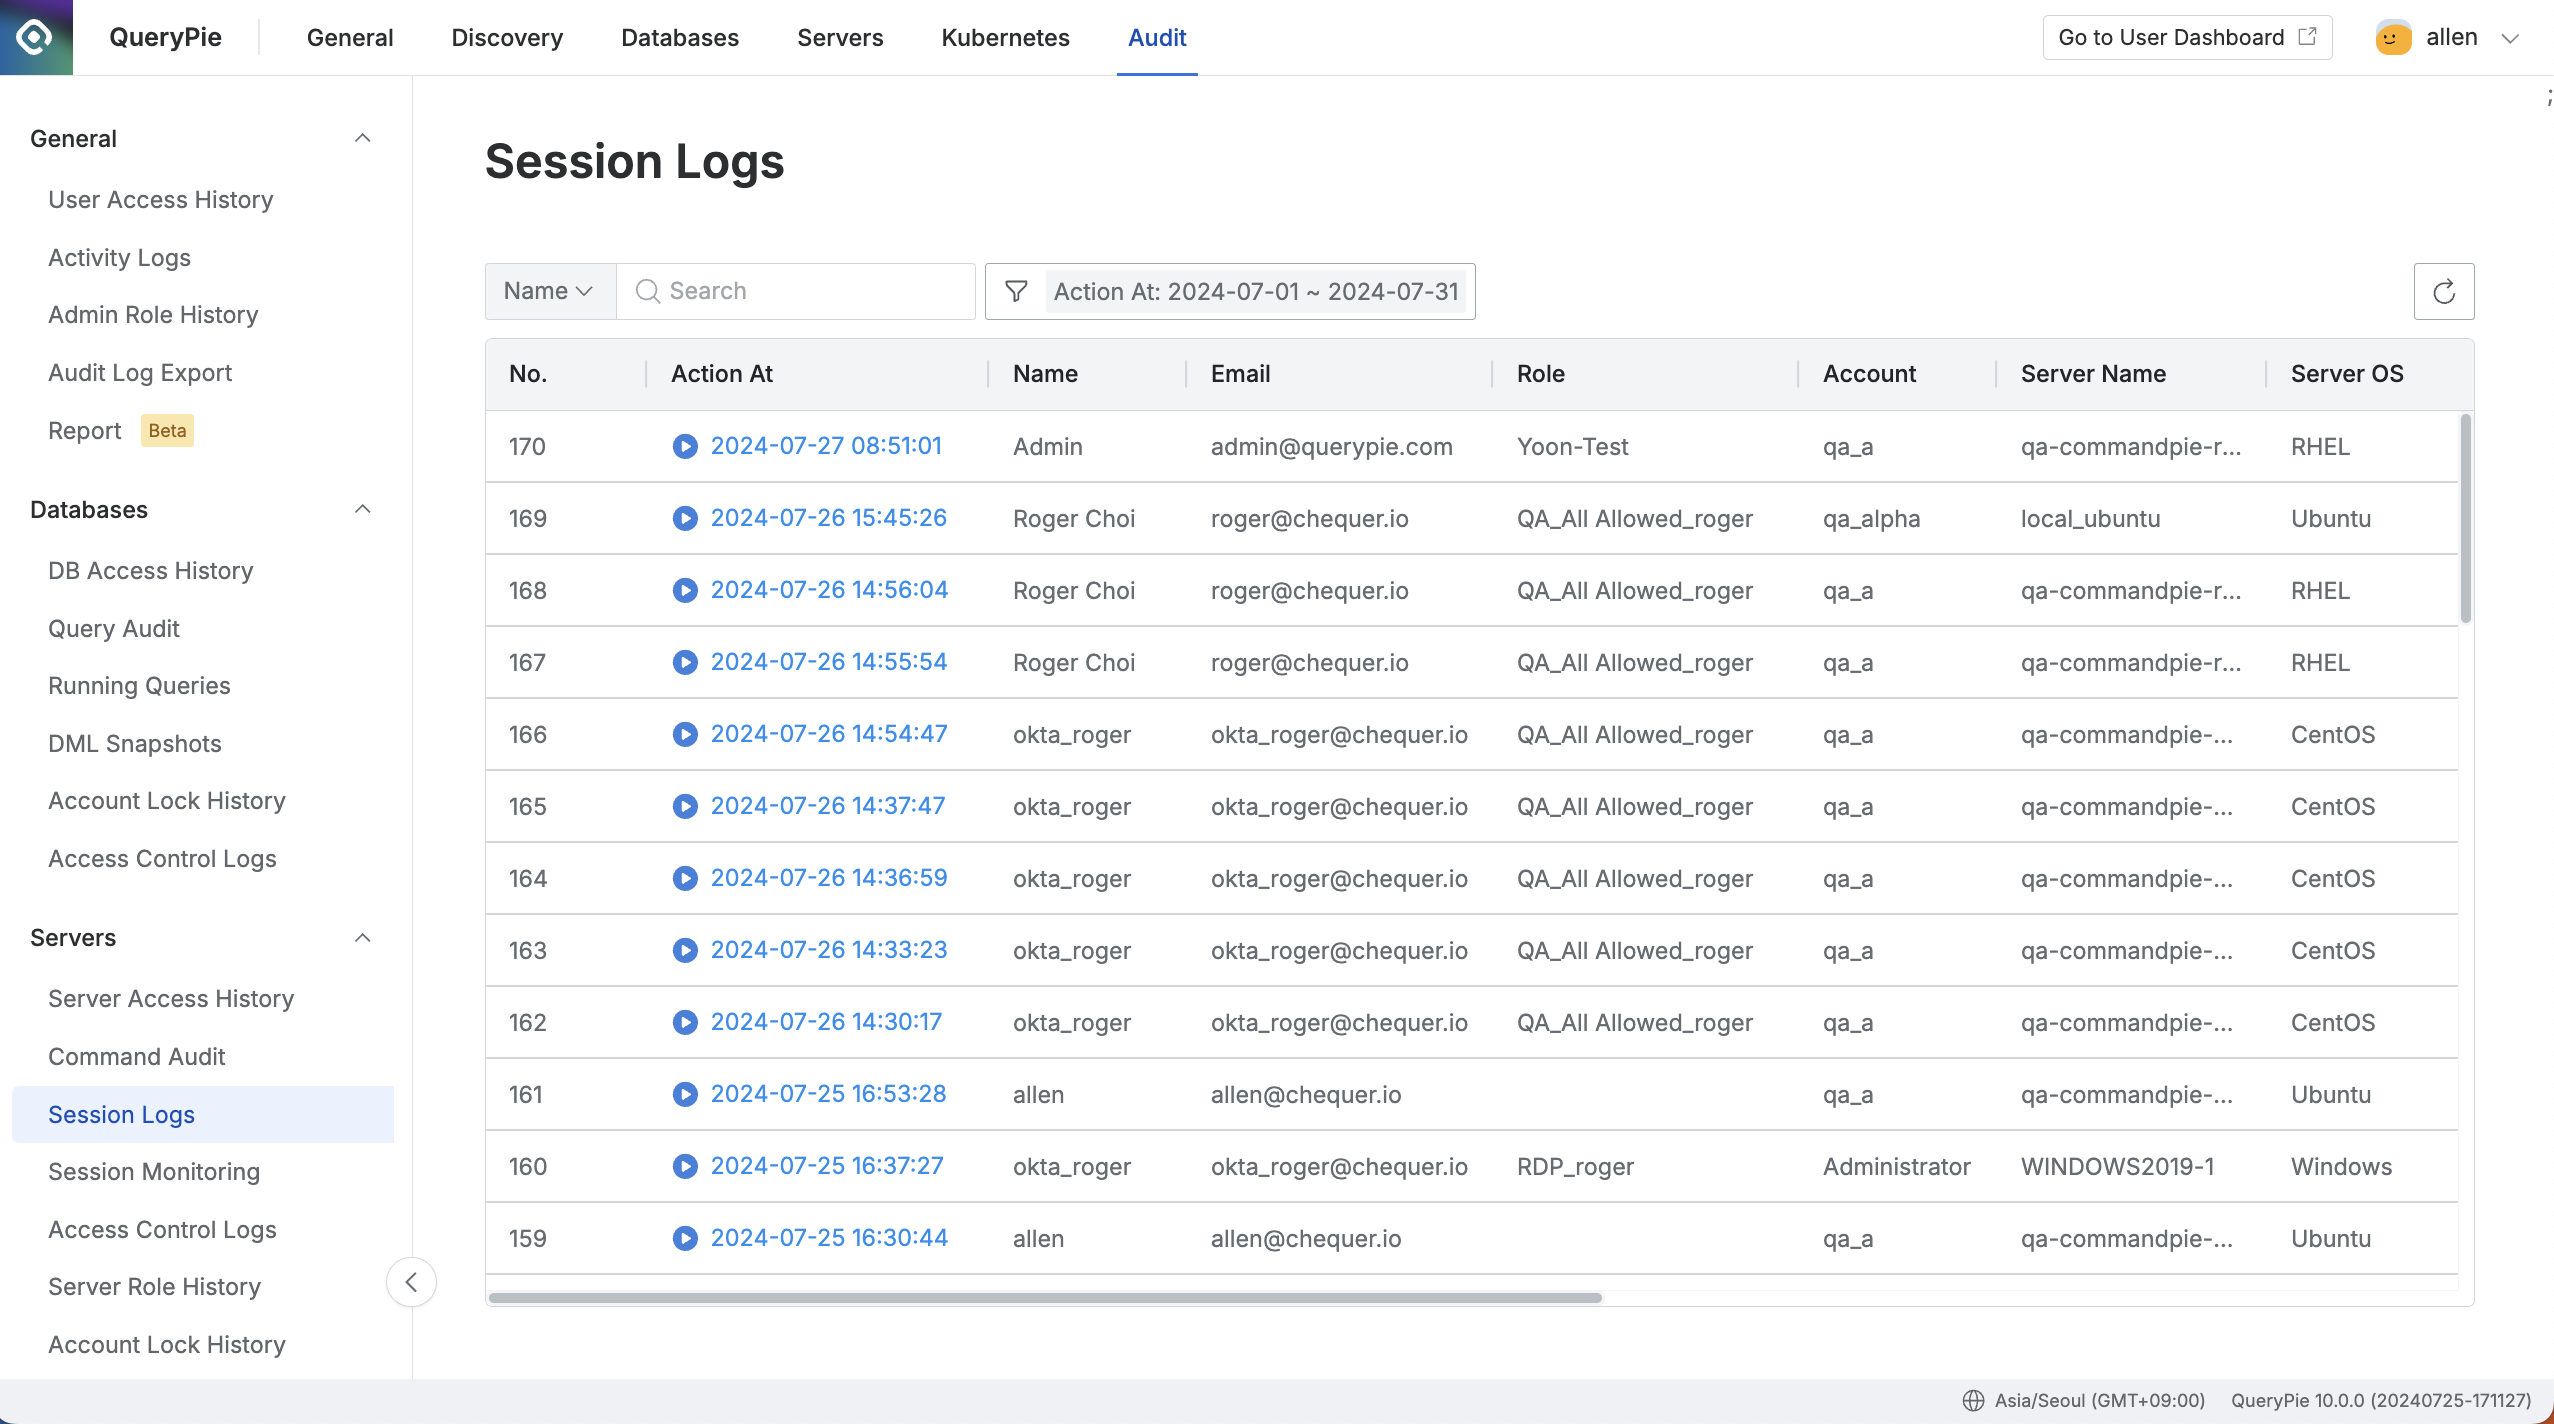This screenshot has width=2554, height=1424.
Task: Play the session recording for entry 170
Action: point(685,447)
